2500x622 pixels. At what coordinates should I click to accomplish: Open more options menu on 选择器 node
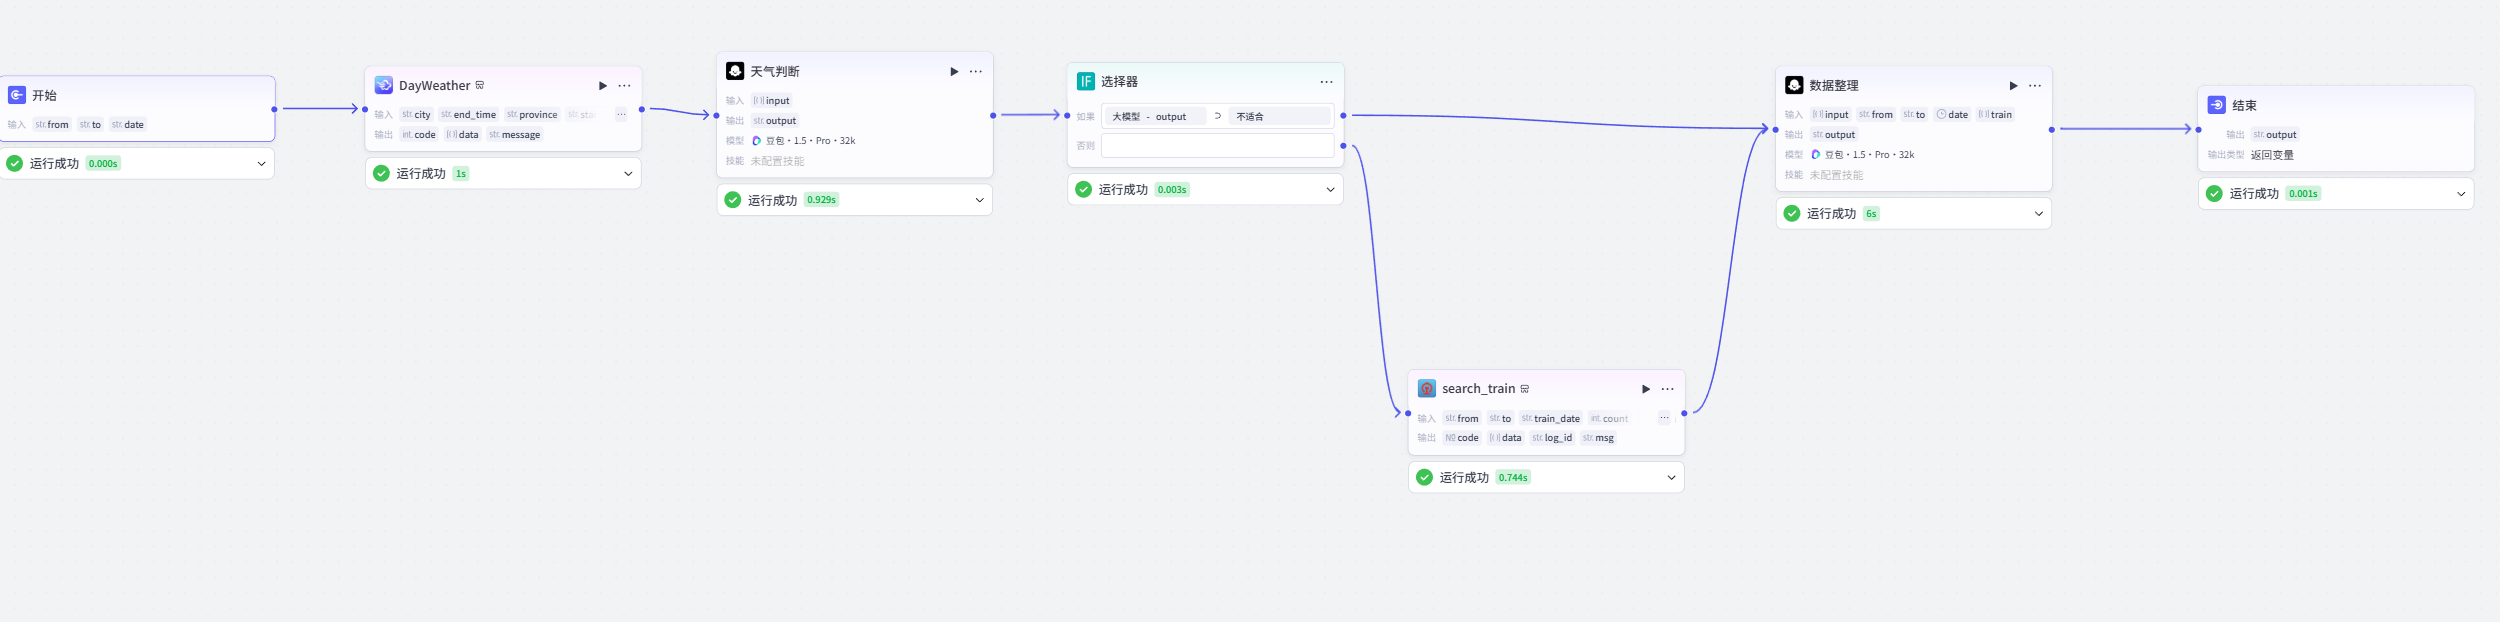1326,82
